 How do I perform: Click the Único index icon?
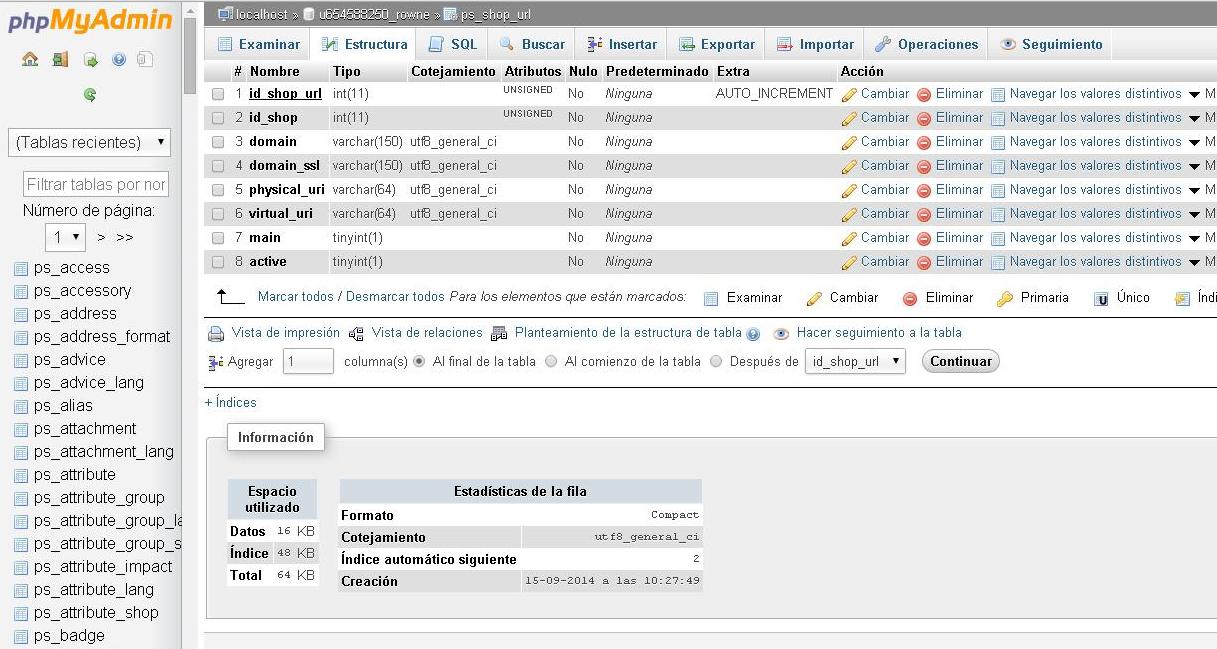pos(1101,298)
